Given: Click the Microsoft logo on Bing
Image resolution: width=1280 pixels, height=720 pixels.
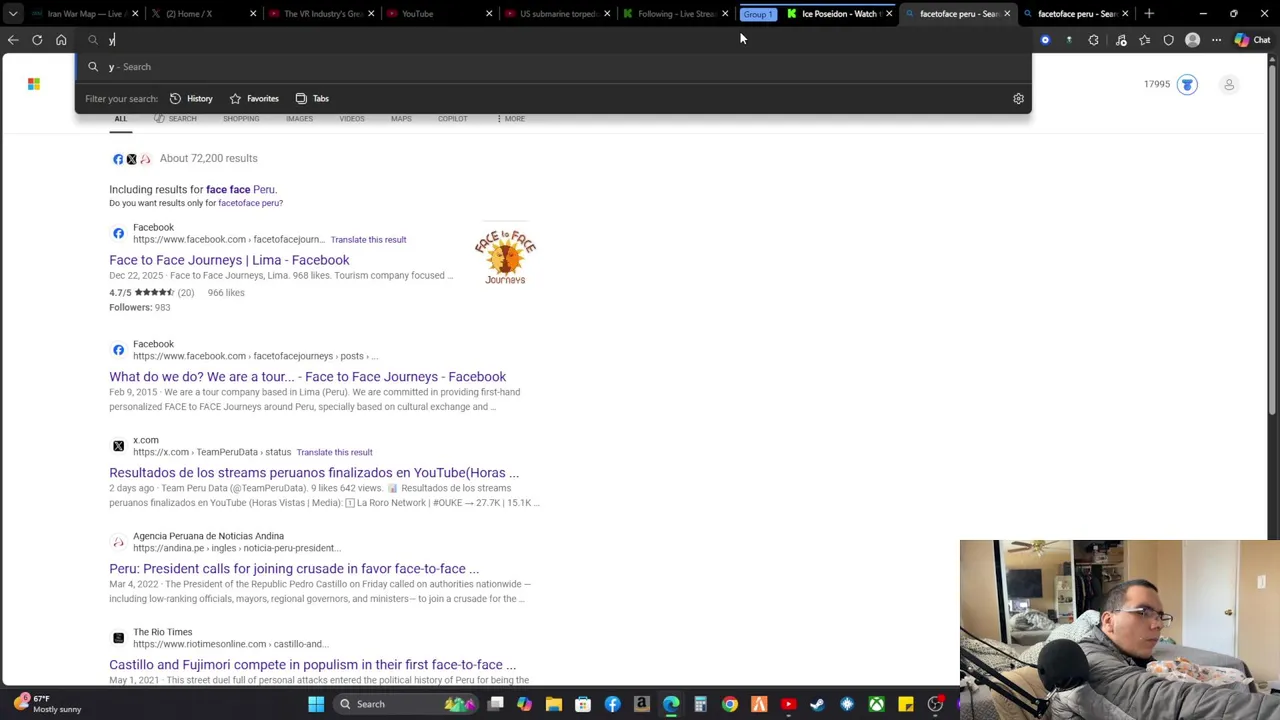Looking at the screenshot, I should click(x=34, y=84).
